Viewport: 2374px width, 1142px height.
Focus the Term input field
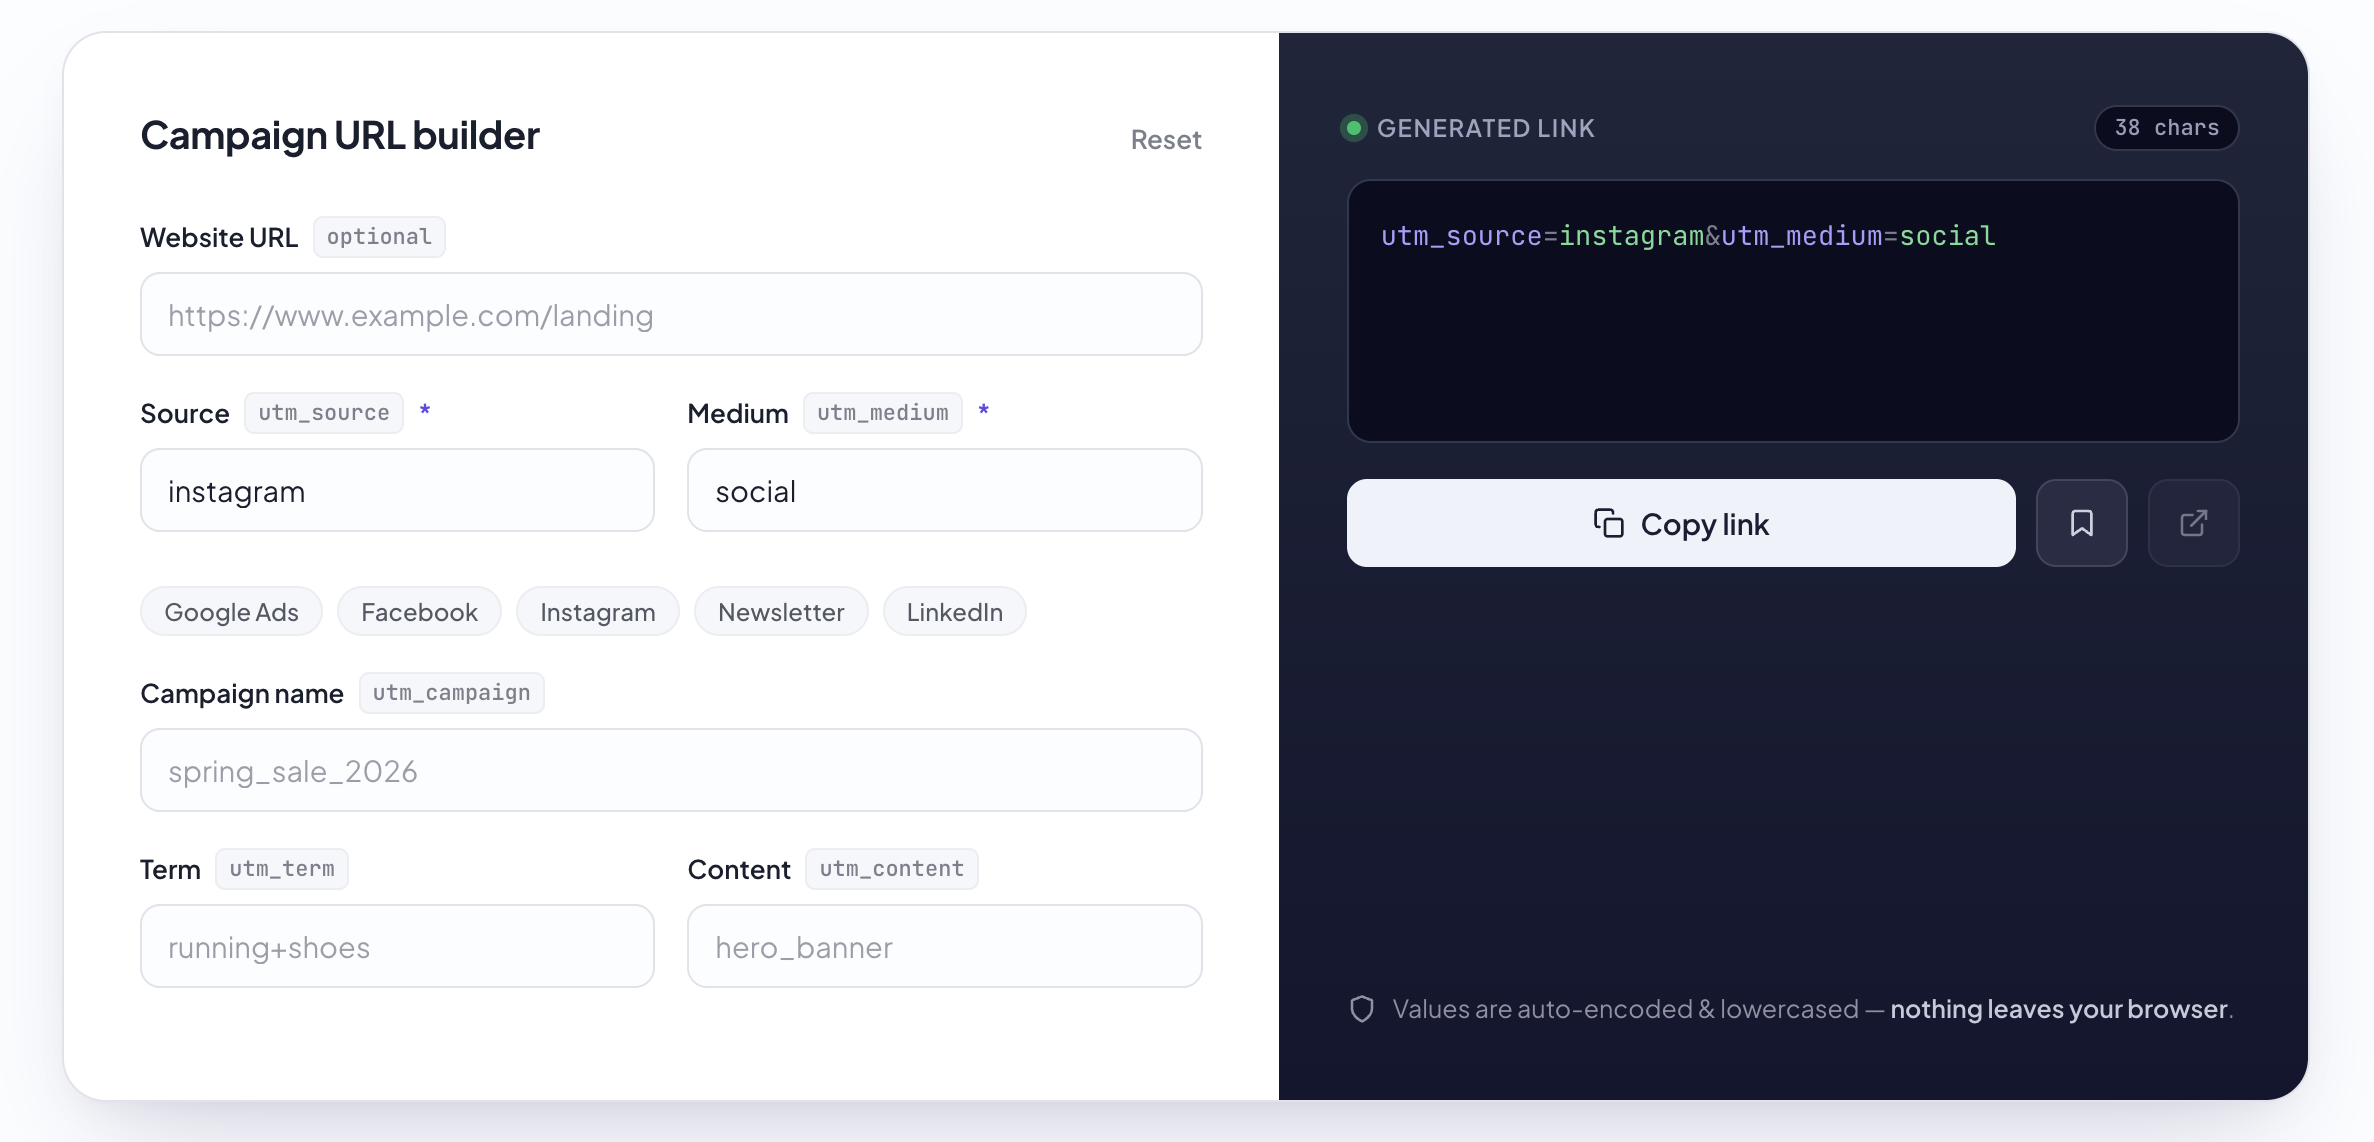397,946
